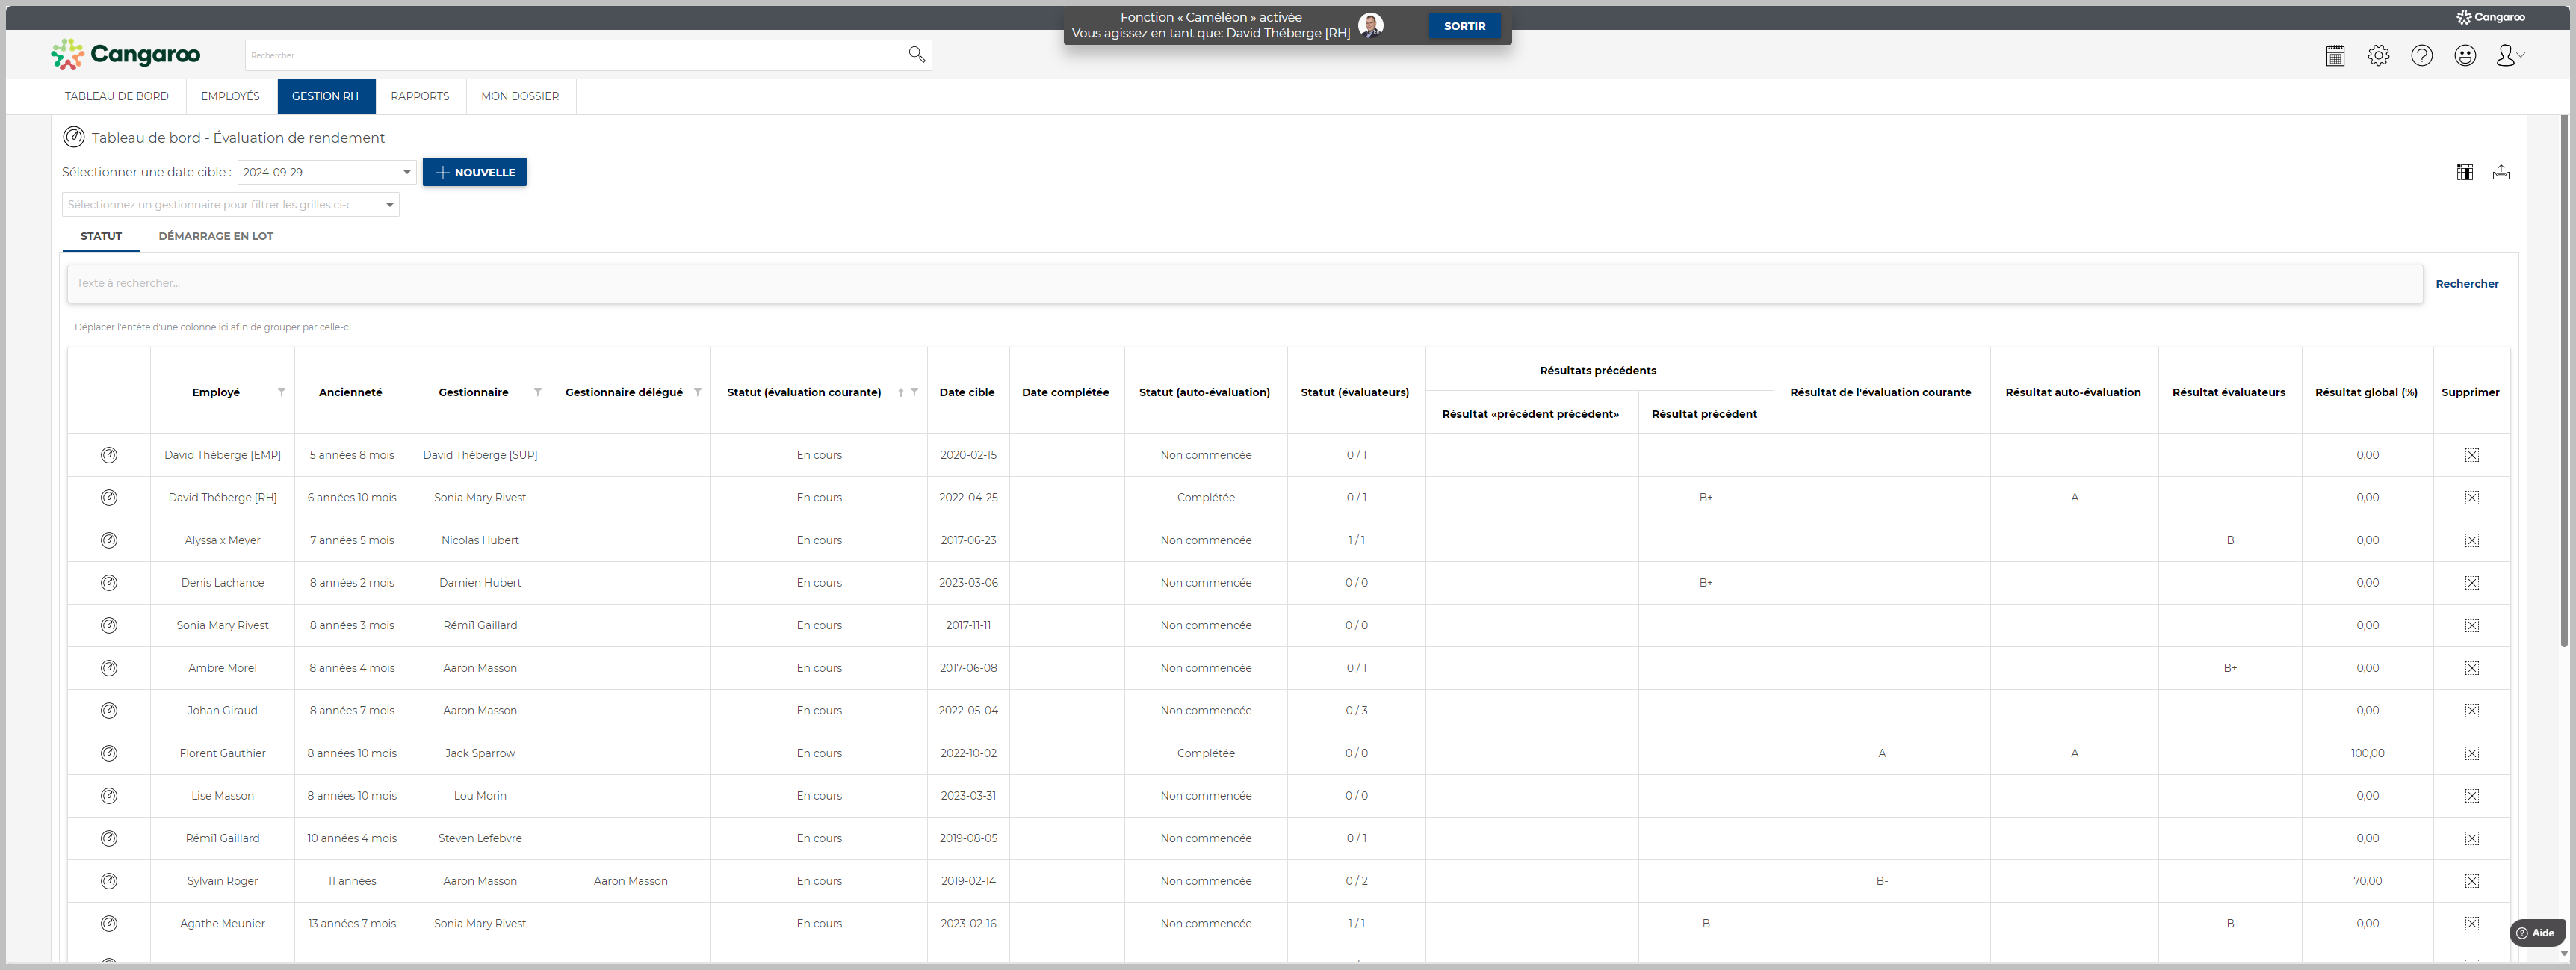2576x970 pixels.
Task: Open evaluation icon for Alyssa x Meyer
Action: pyautogui.click(x=109, y=540)
